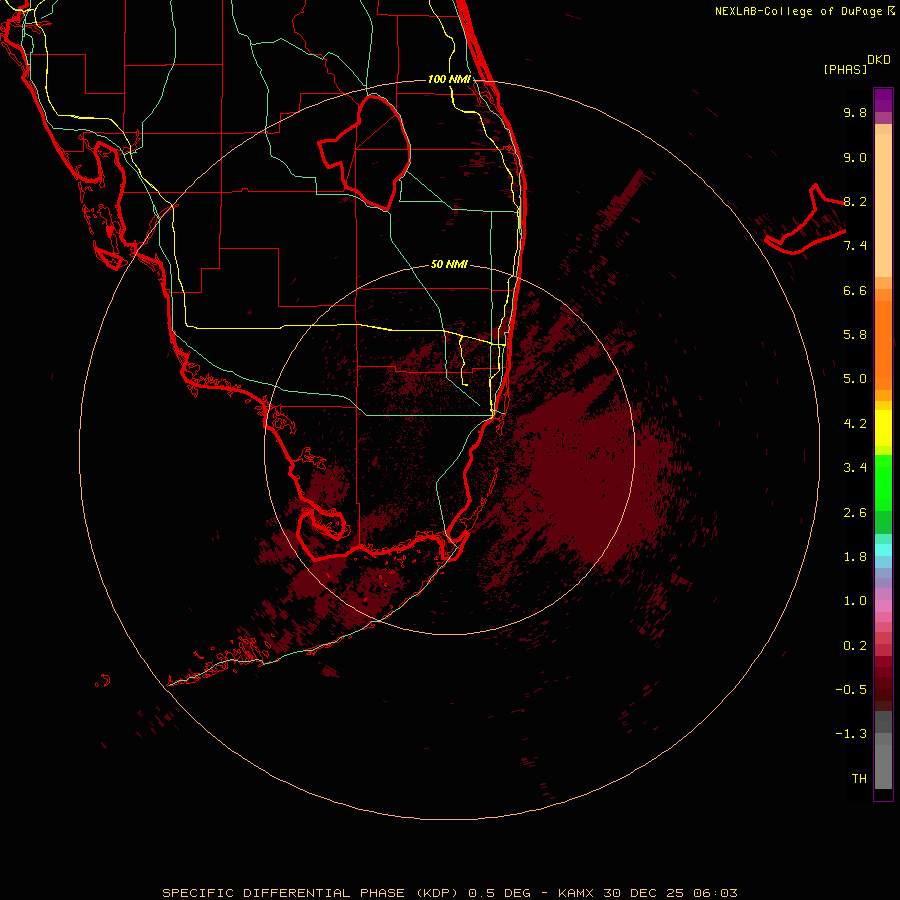Click the 8.2 scale value
Viewport: 900px width, 900px height.
855,202
